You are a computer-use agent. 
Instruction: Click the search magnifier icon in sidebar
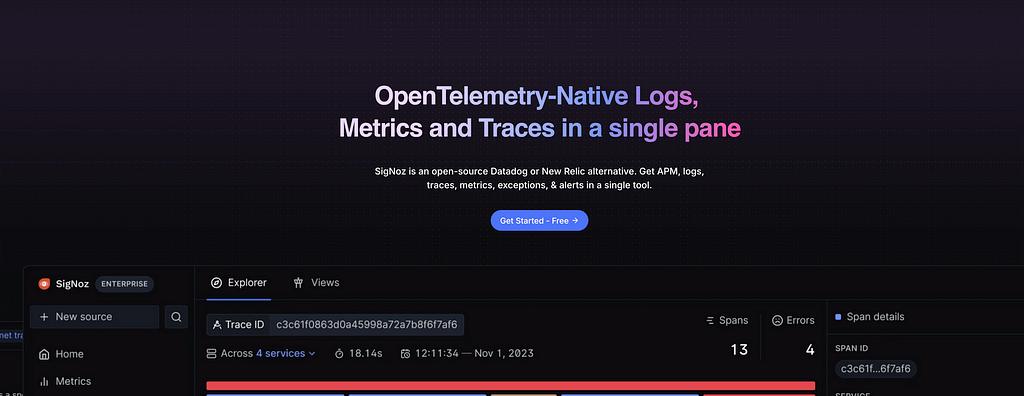(176, 316)
